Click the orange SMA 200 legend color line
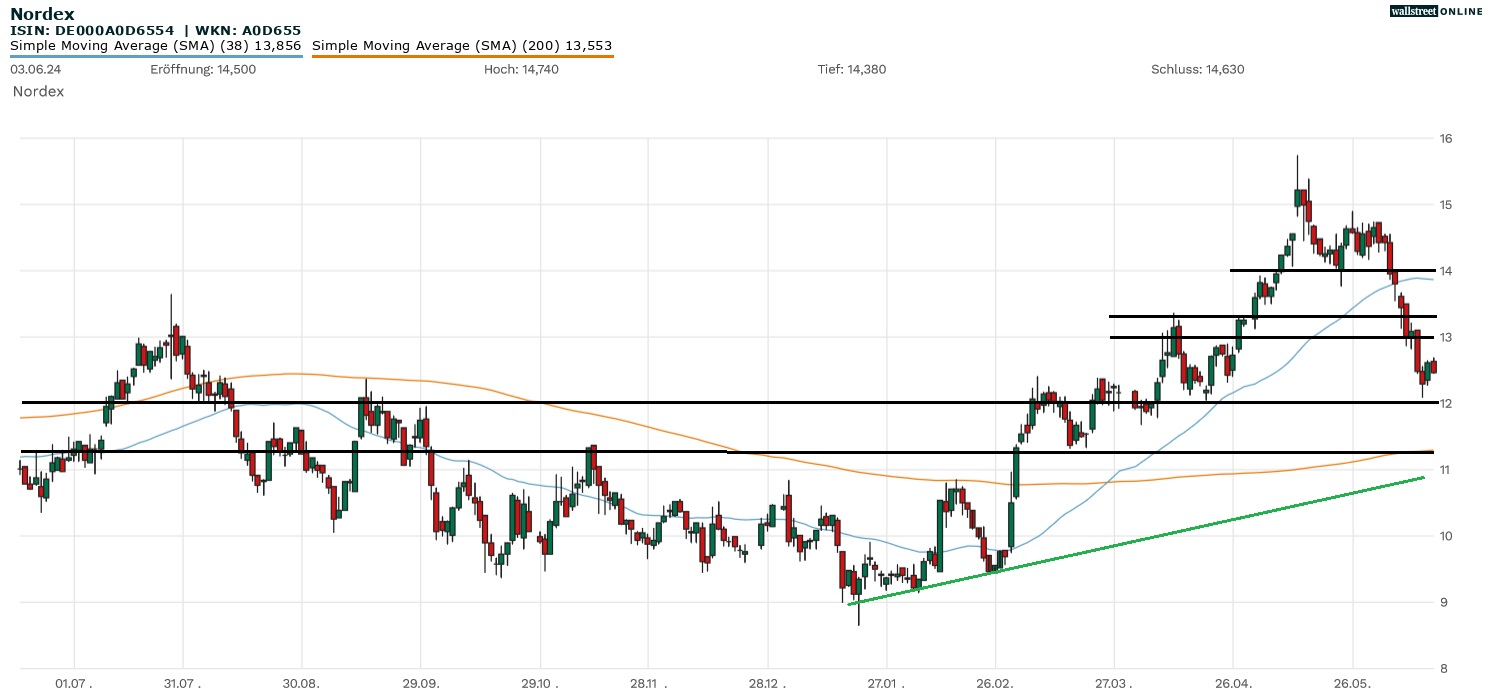This screenshot has height=689, width=1490. (462, 56)
